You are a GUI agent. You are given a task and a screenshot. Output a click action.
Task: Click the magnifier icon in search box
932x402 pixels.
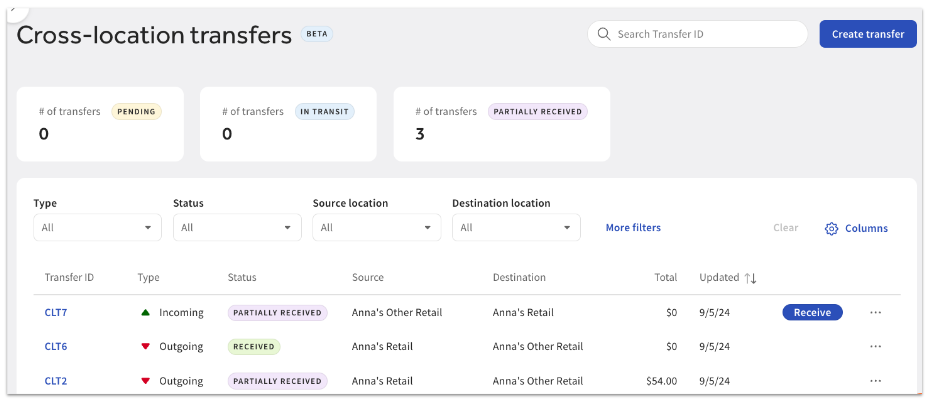point(604,34)
